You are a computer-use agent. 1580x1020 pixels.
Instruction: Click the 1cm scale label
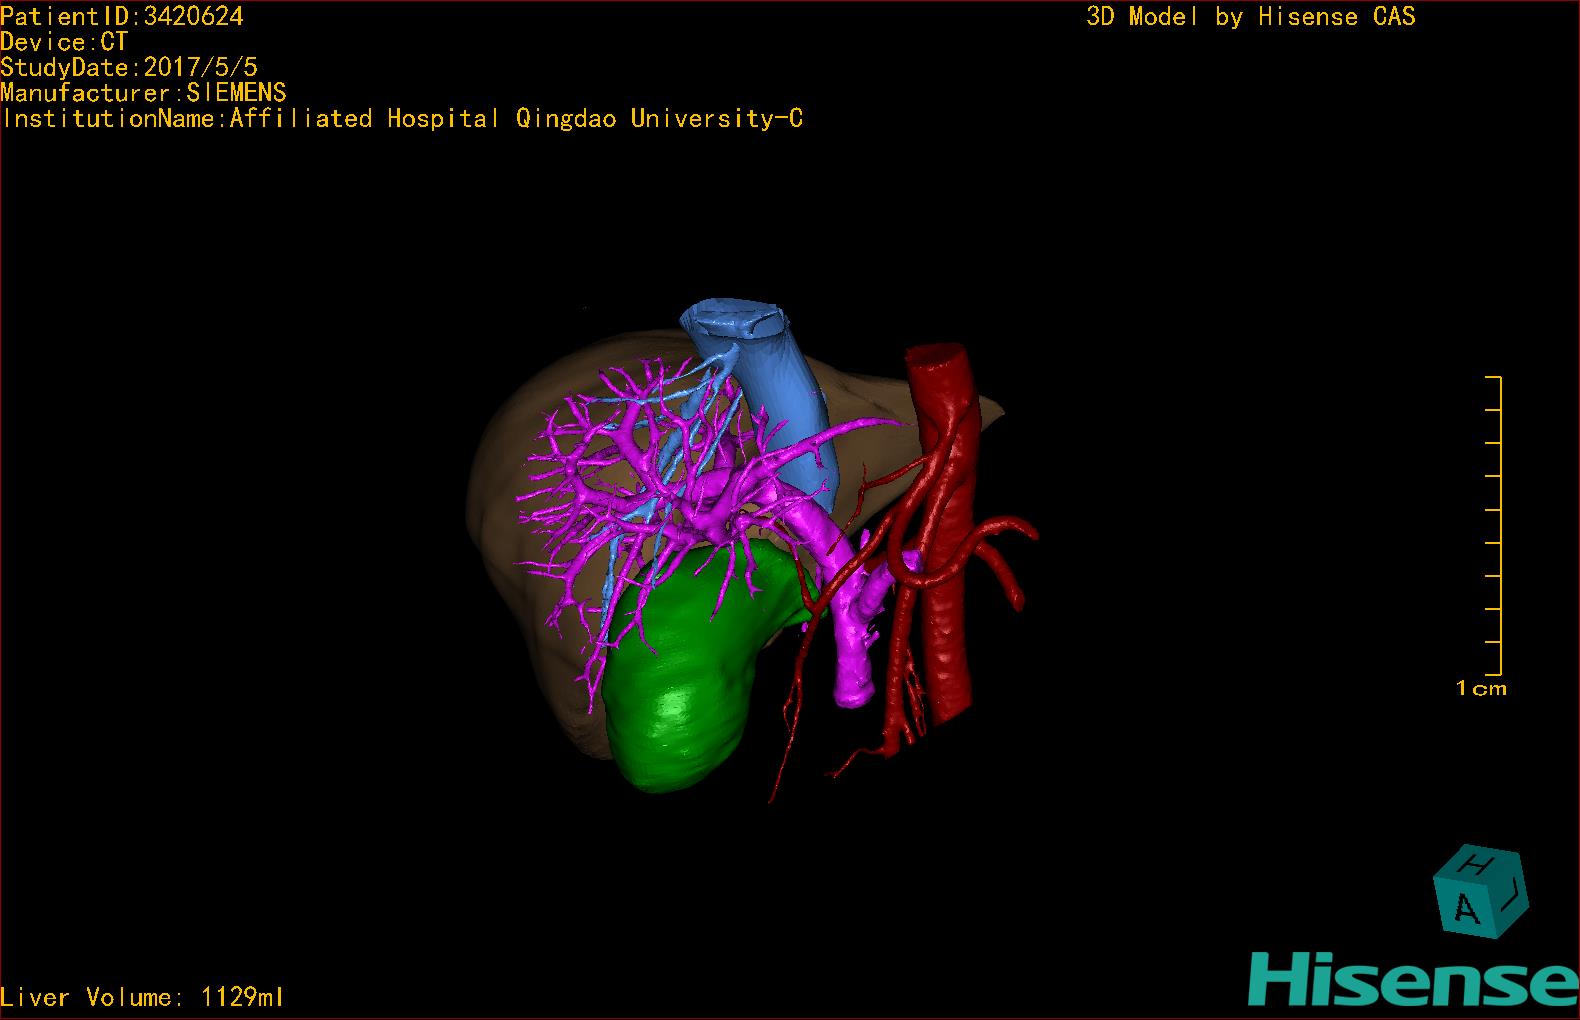point(1481,688)
